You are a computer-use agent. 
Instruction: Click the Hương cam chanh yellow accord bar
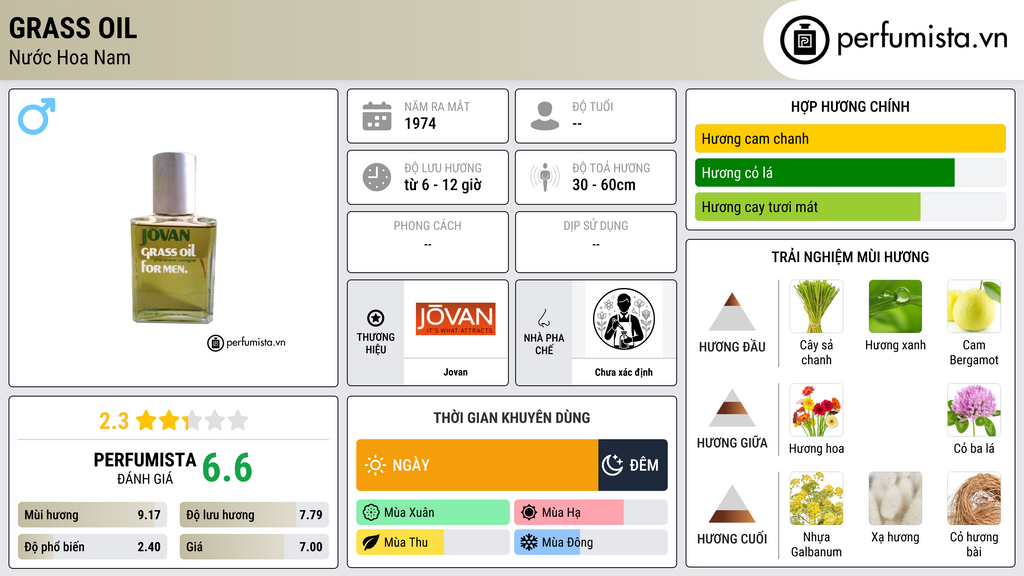pos(850,138)
